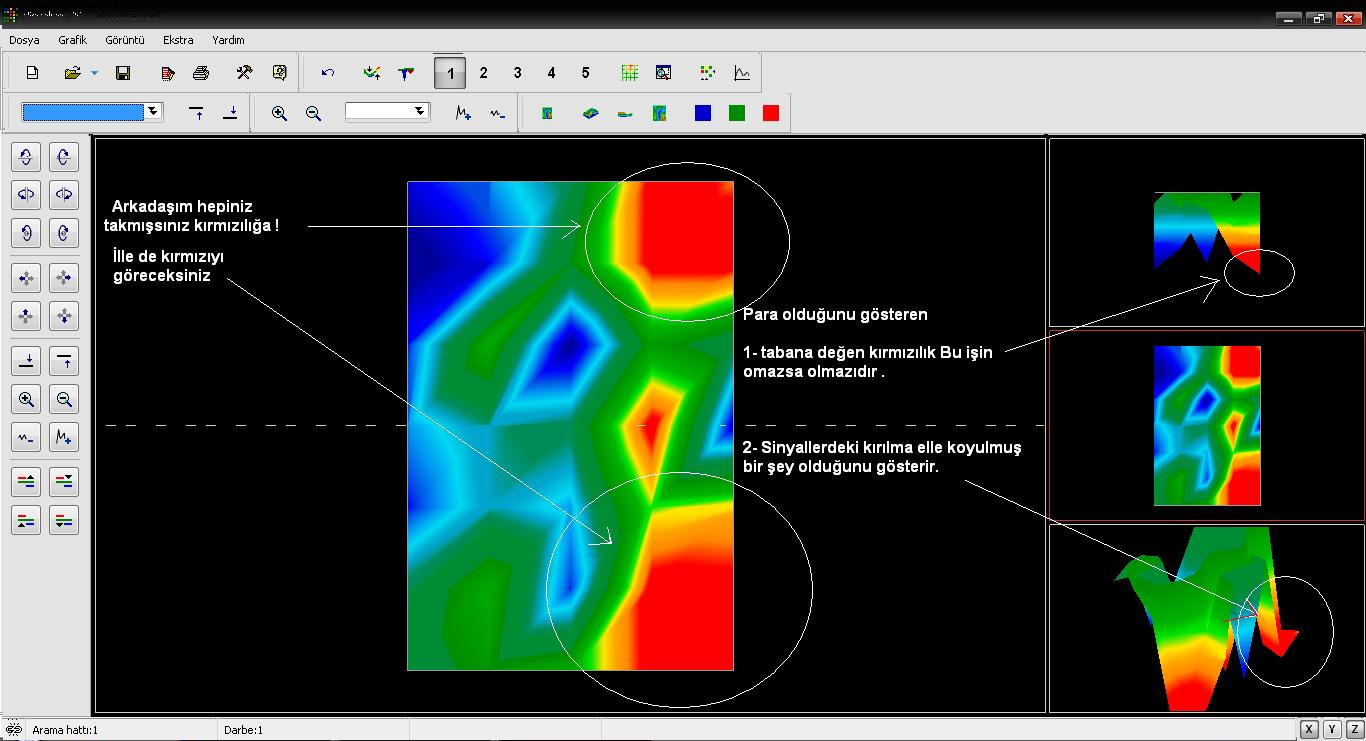Viewport: 1366px width, 741px height.
Task: Click the middle top-view thumbnail on right
Action: point(1206,426)
